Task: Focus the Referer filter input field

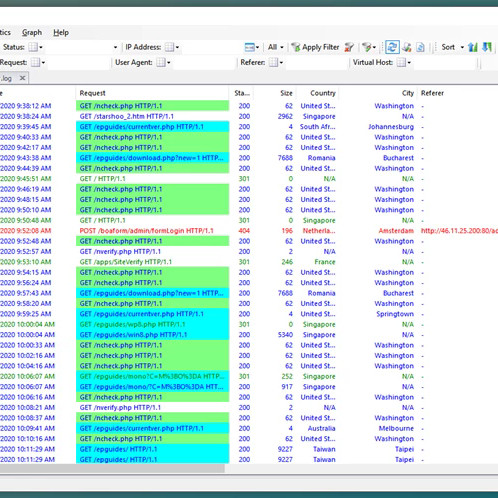Action: click(317, 63)
